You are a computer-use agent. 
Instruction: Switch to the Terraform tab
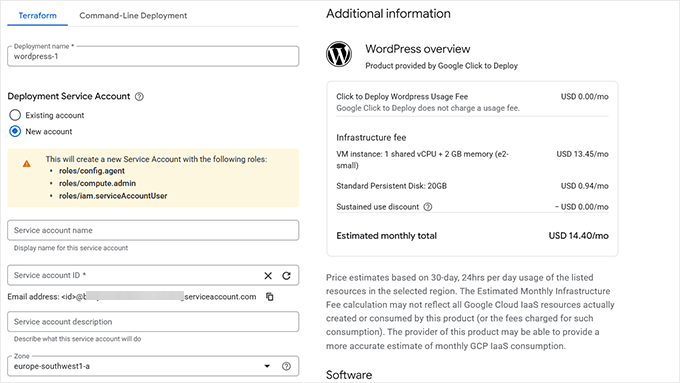click(x=37, y=16)
